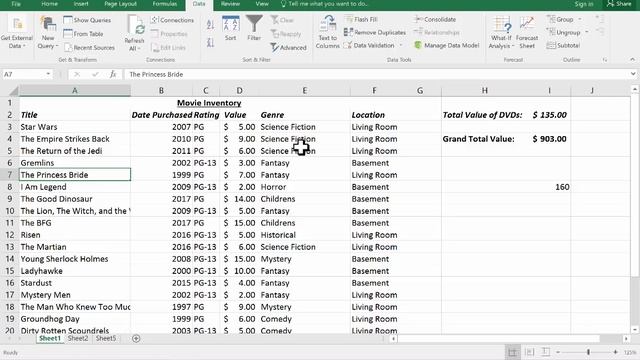
Task: Expand the formula bar
Action: [633, 74]
